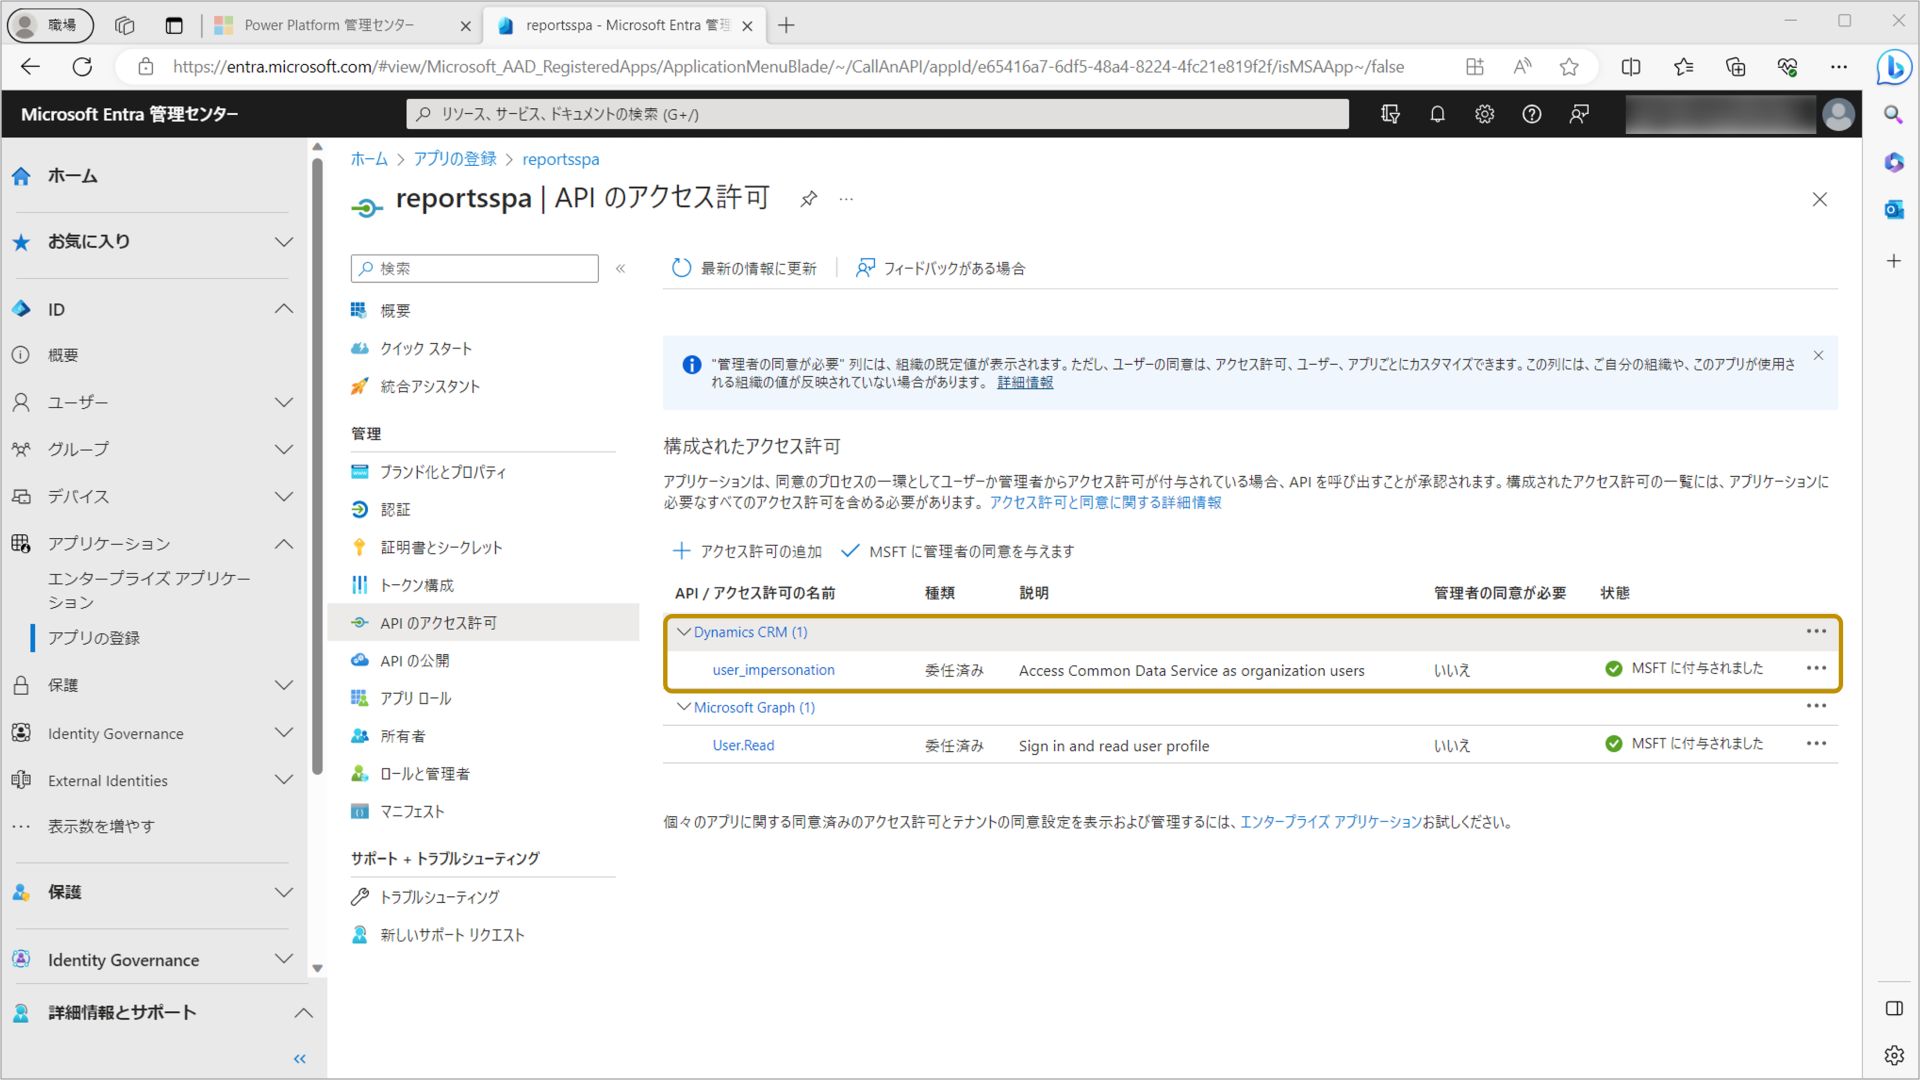The image size is (1920, 1080).
Task: Open the user_impersonation permission link
Action: [x=773, y=670]
